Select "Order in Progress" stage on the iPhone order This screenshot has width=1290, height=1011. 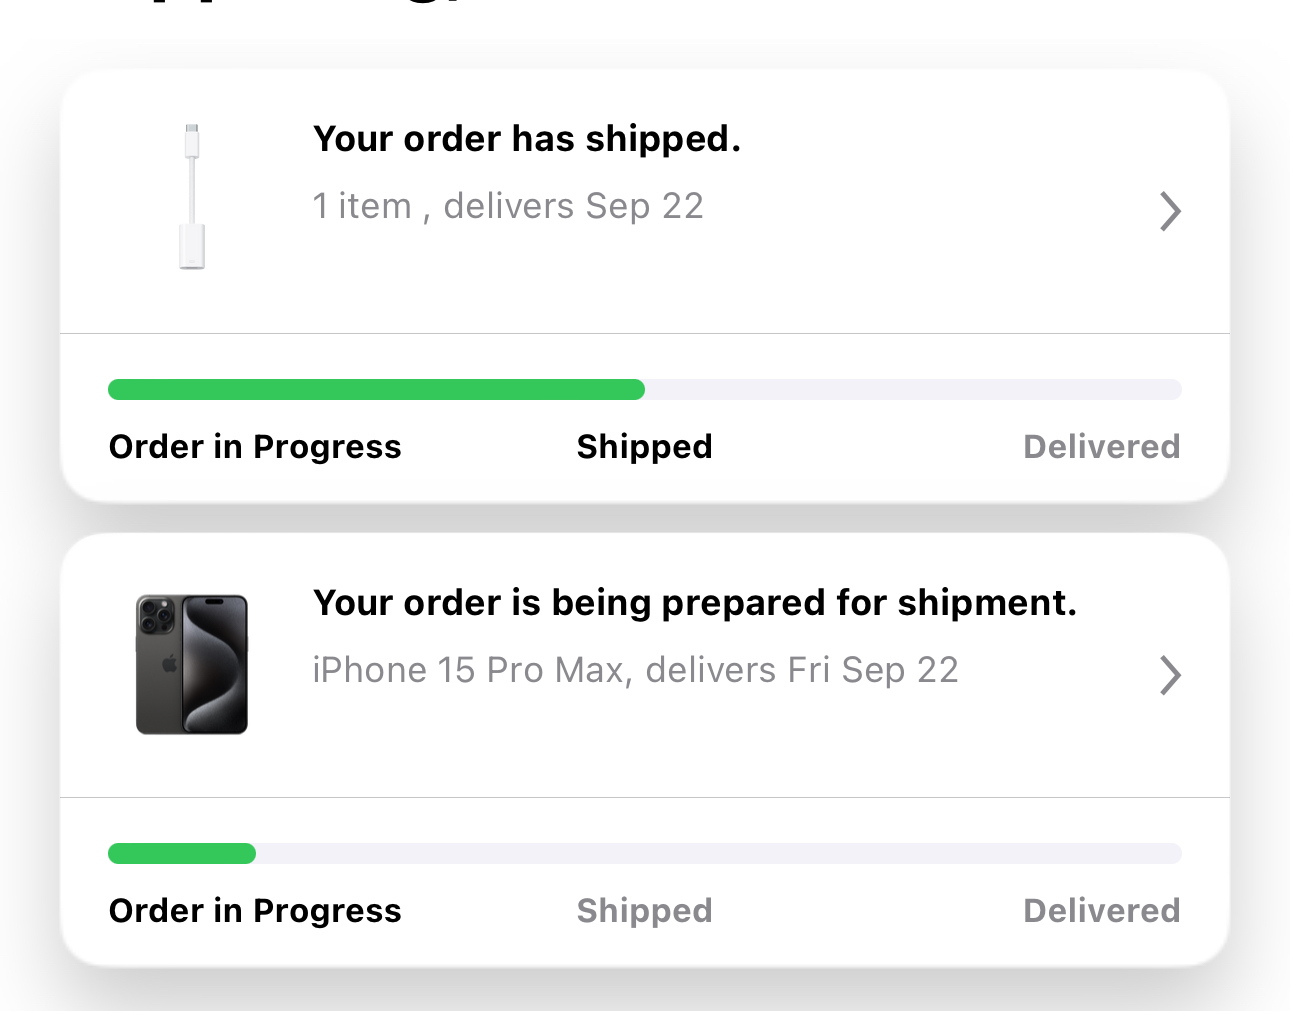coord(255,911)
